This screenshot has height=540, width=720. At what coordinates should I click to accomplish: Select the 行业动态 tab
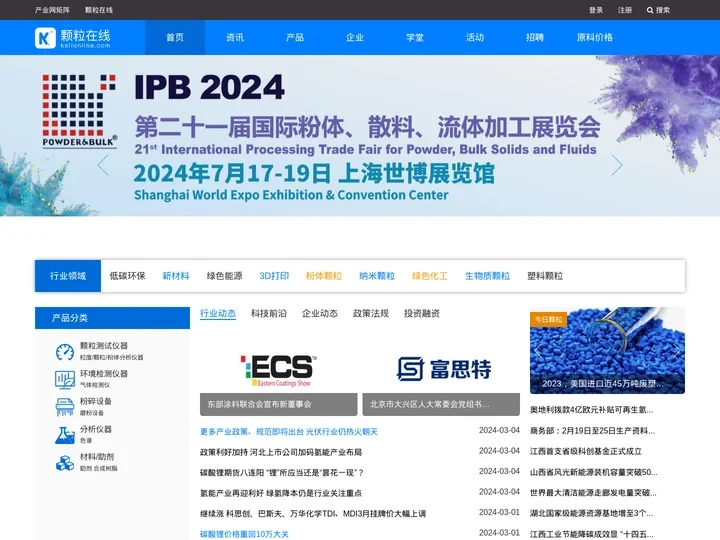click(x=218, y=314)
